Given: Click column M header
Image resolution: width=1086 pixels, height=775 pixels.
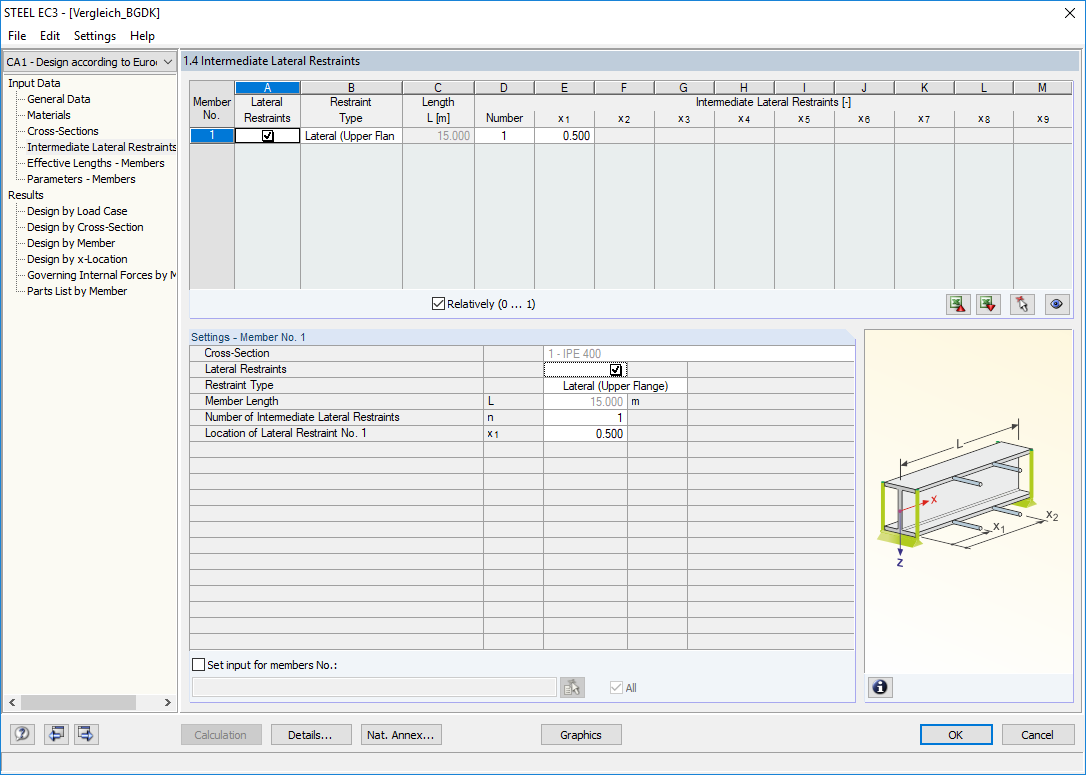Looking at the screenshot, I should [1042, 88].
